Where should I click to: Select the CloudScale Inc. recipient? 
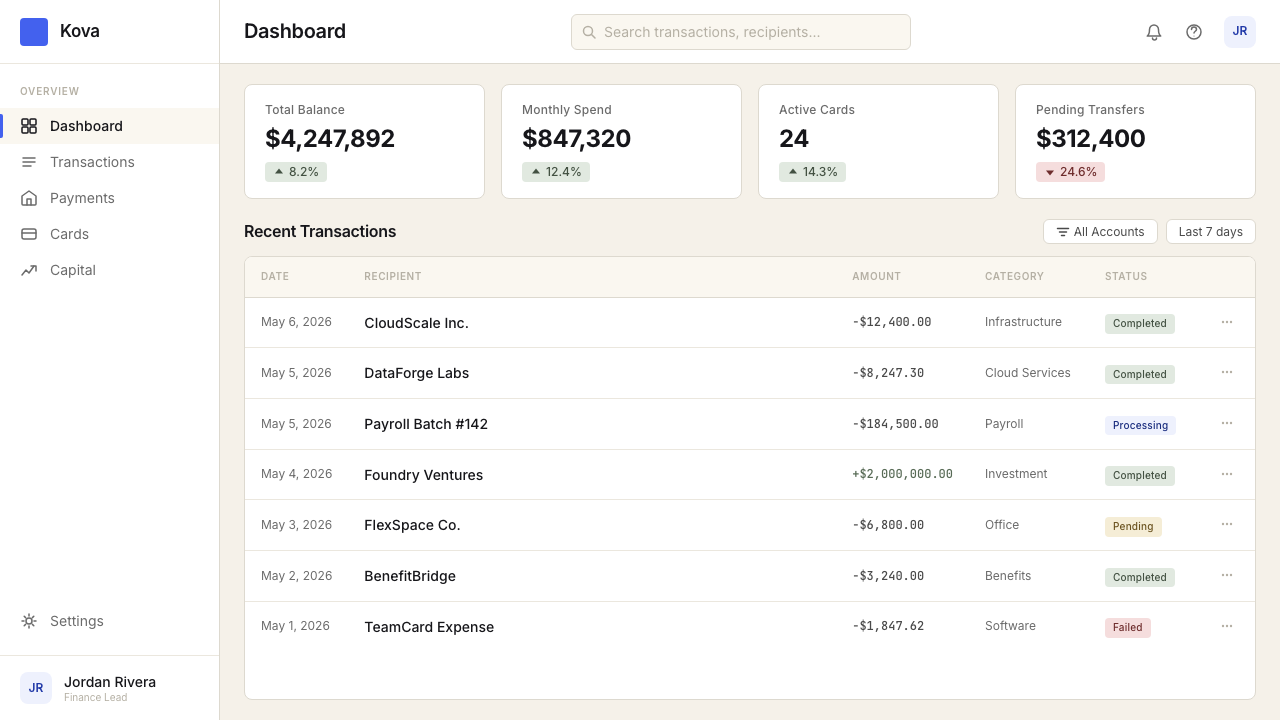click(x=416, y=323)
